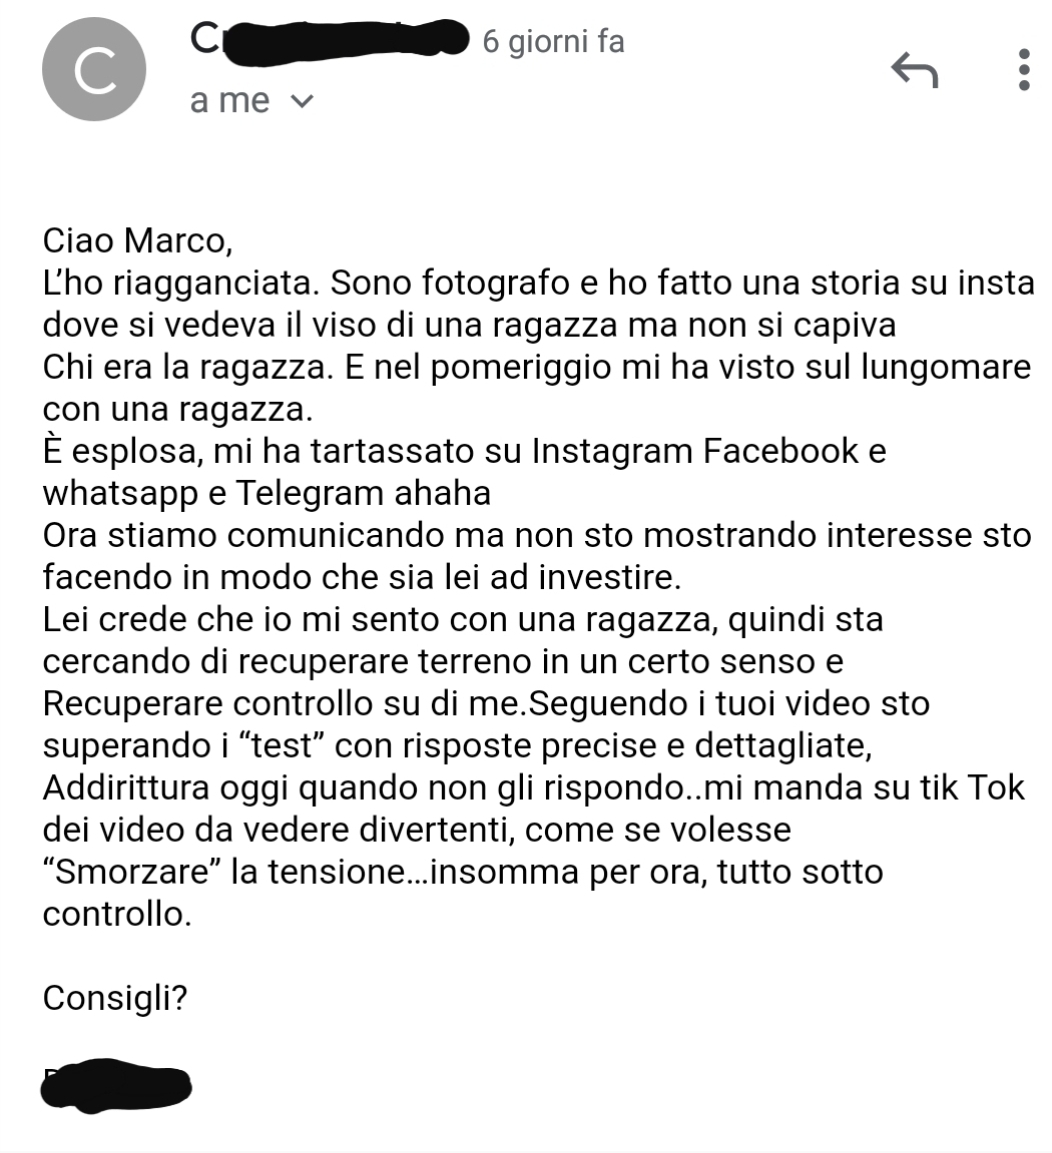
Task: Click the word 'Instagram' in the message
Action: pos(612,451)
